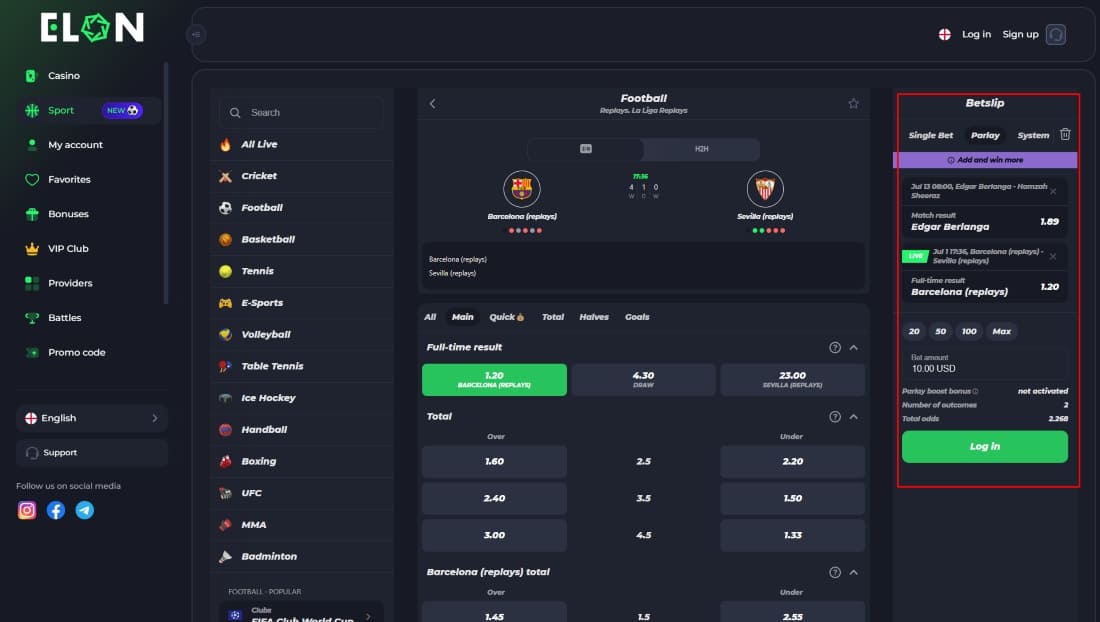Clear betslip with the trash icon
This screenshot has width=1100, height=622.
coord(1065,134)
